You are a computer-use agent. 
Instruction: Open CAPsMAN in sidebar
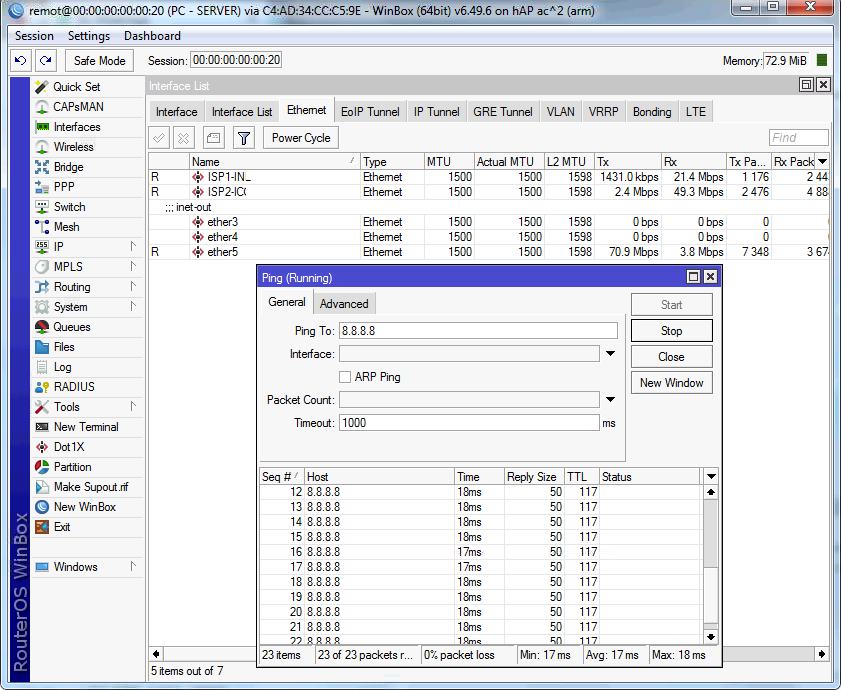click(78, 107)
